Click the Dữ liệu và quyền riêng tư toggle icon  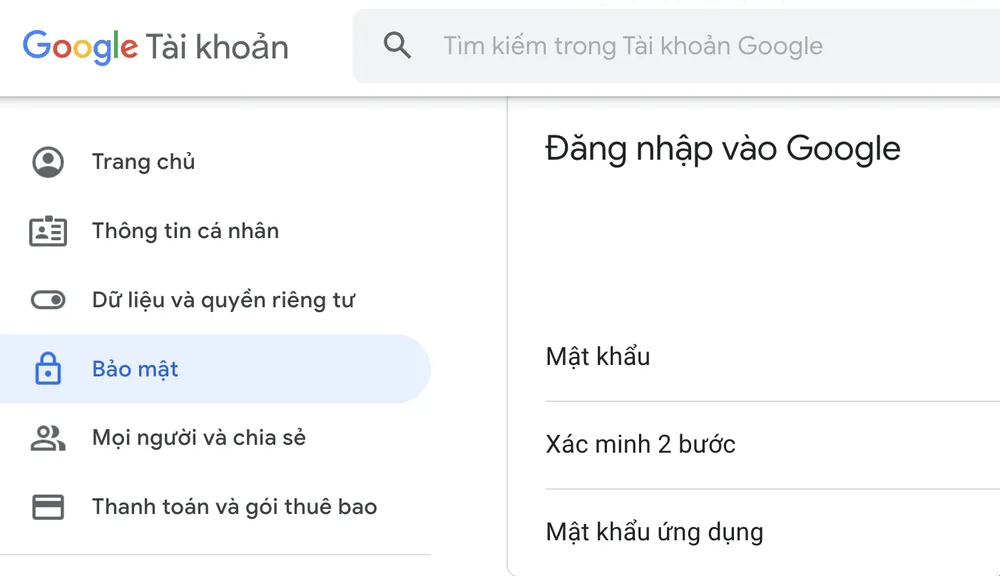(47, 299)
